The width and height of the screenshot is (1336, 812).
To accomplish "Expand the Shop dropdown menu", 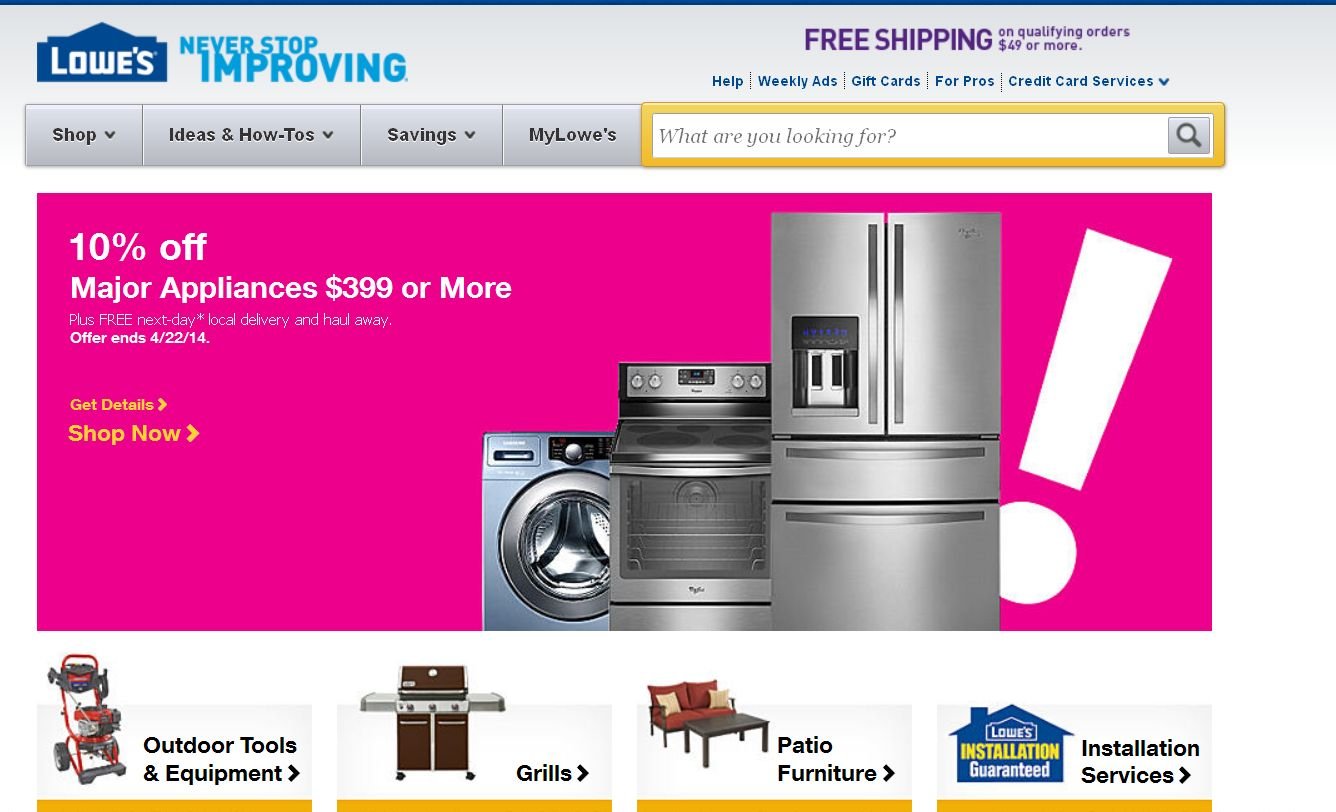I will [84, 135].
